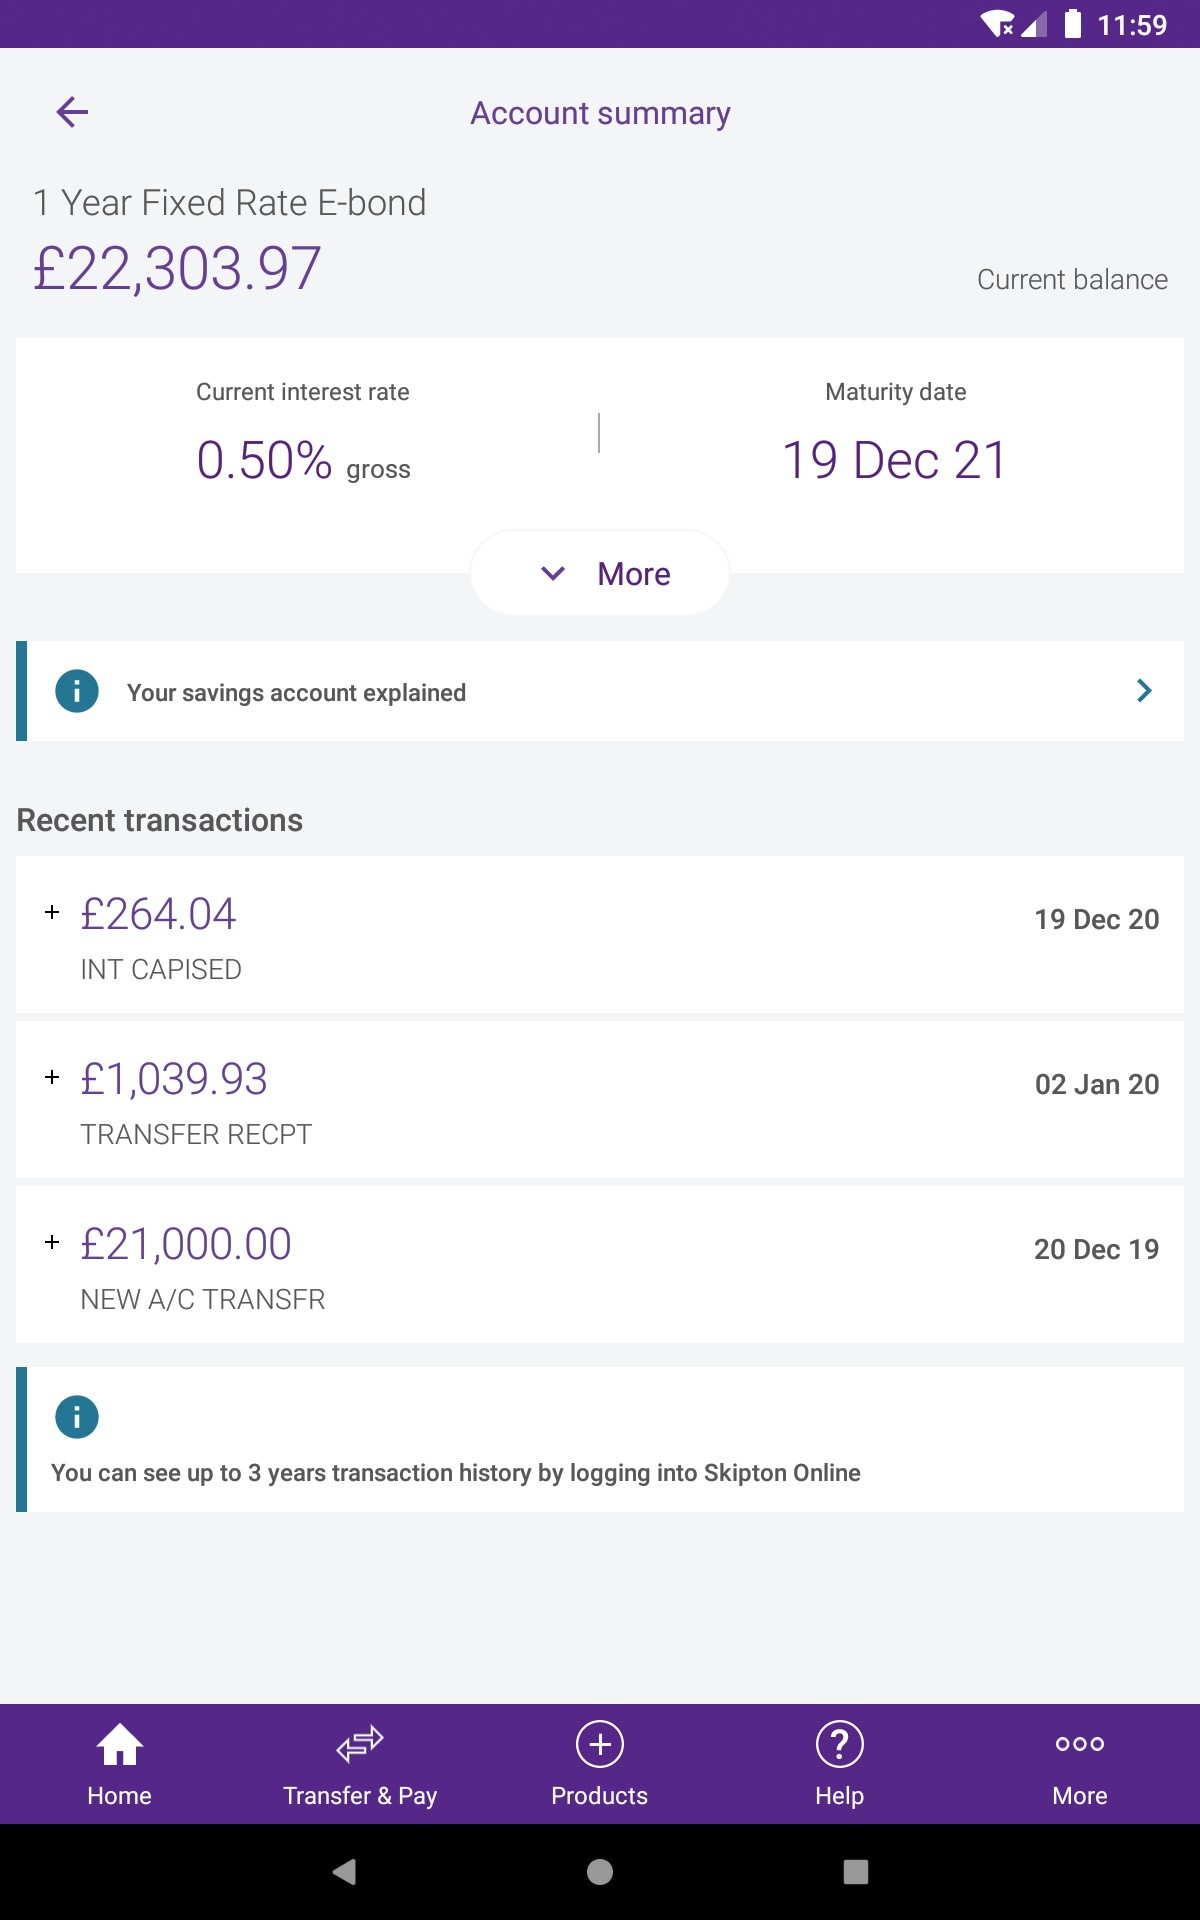The image size is (1200, 1920).
Task: Tap the Skipton Online transaction history notice
Action: click(600, 1440)
